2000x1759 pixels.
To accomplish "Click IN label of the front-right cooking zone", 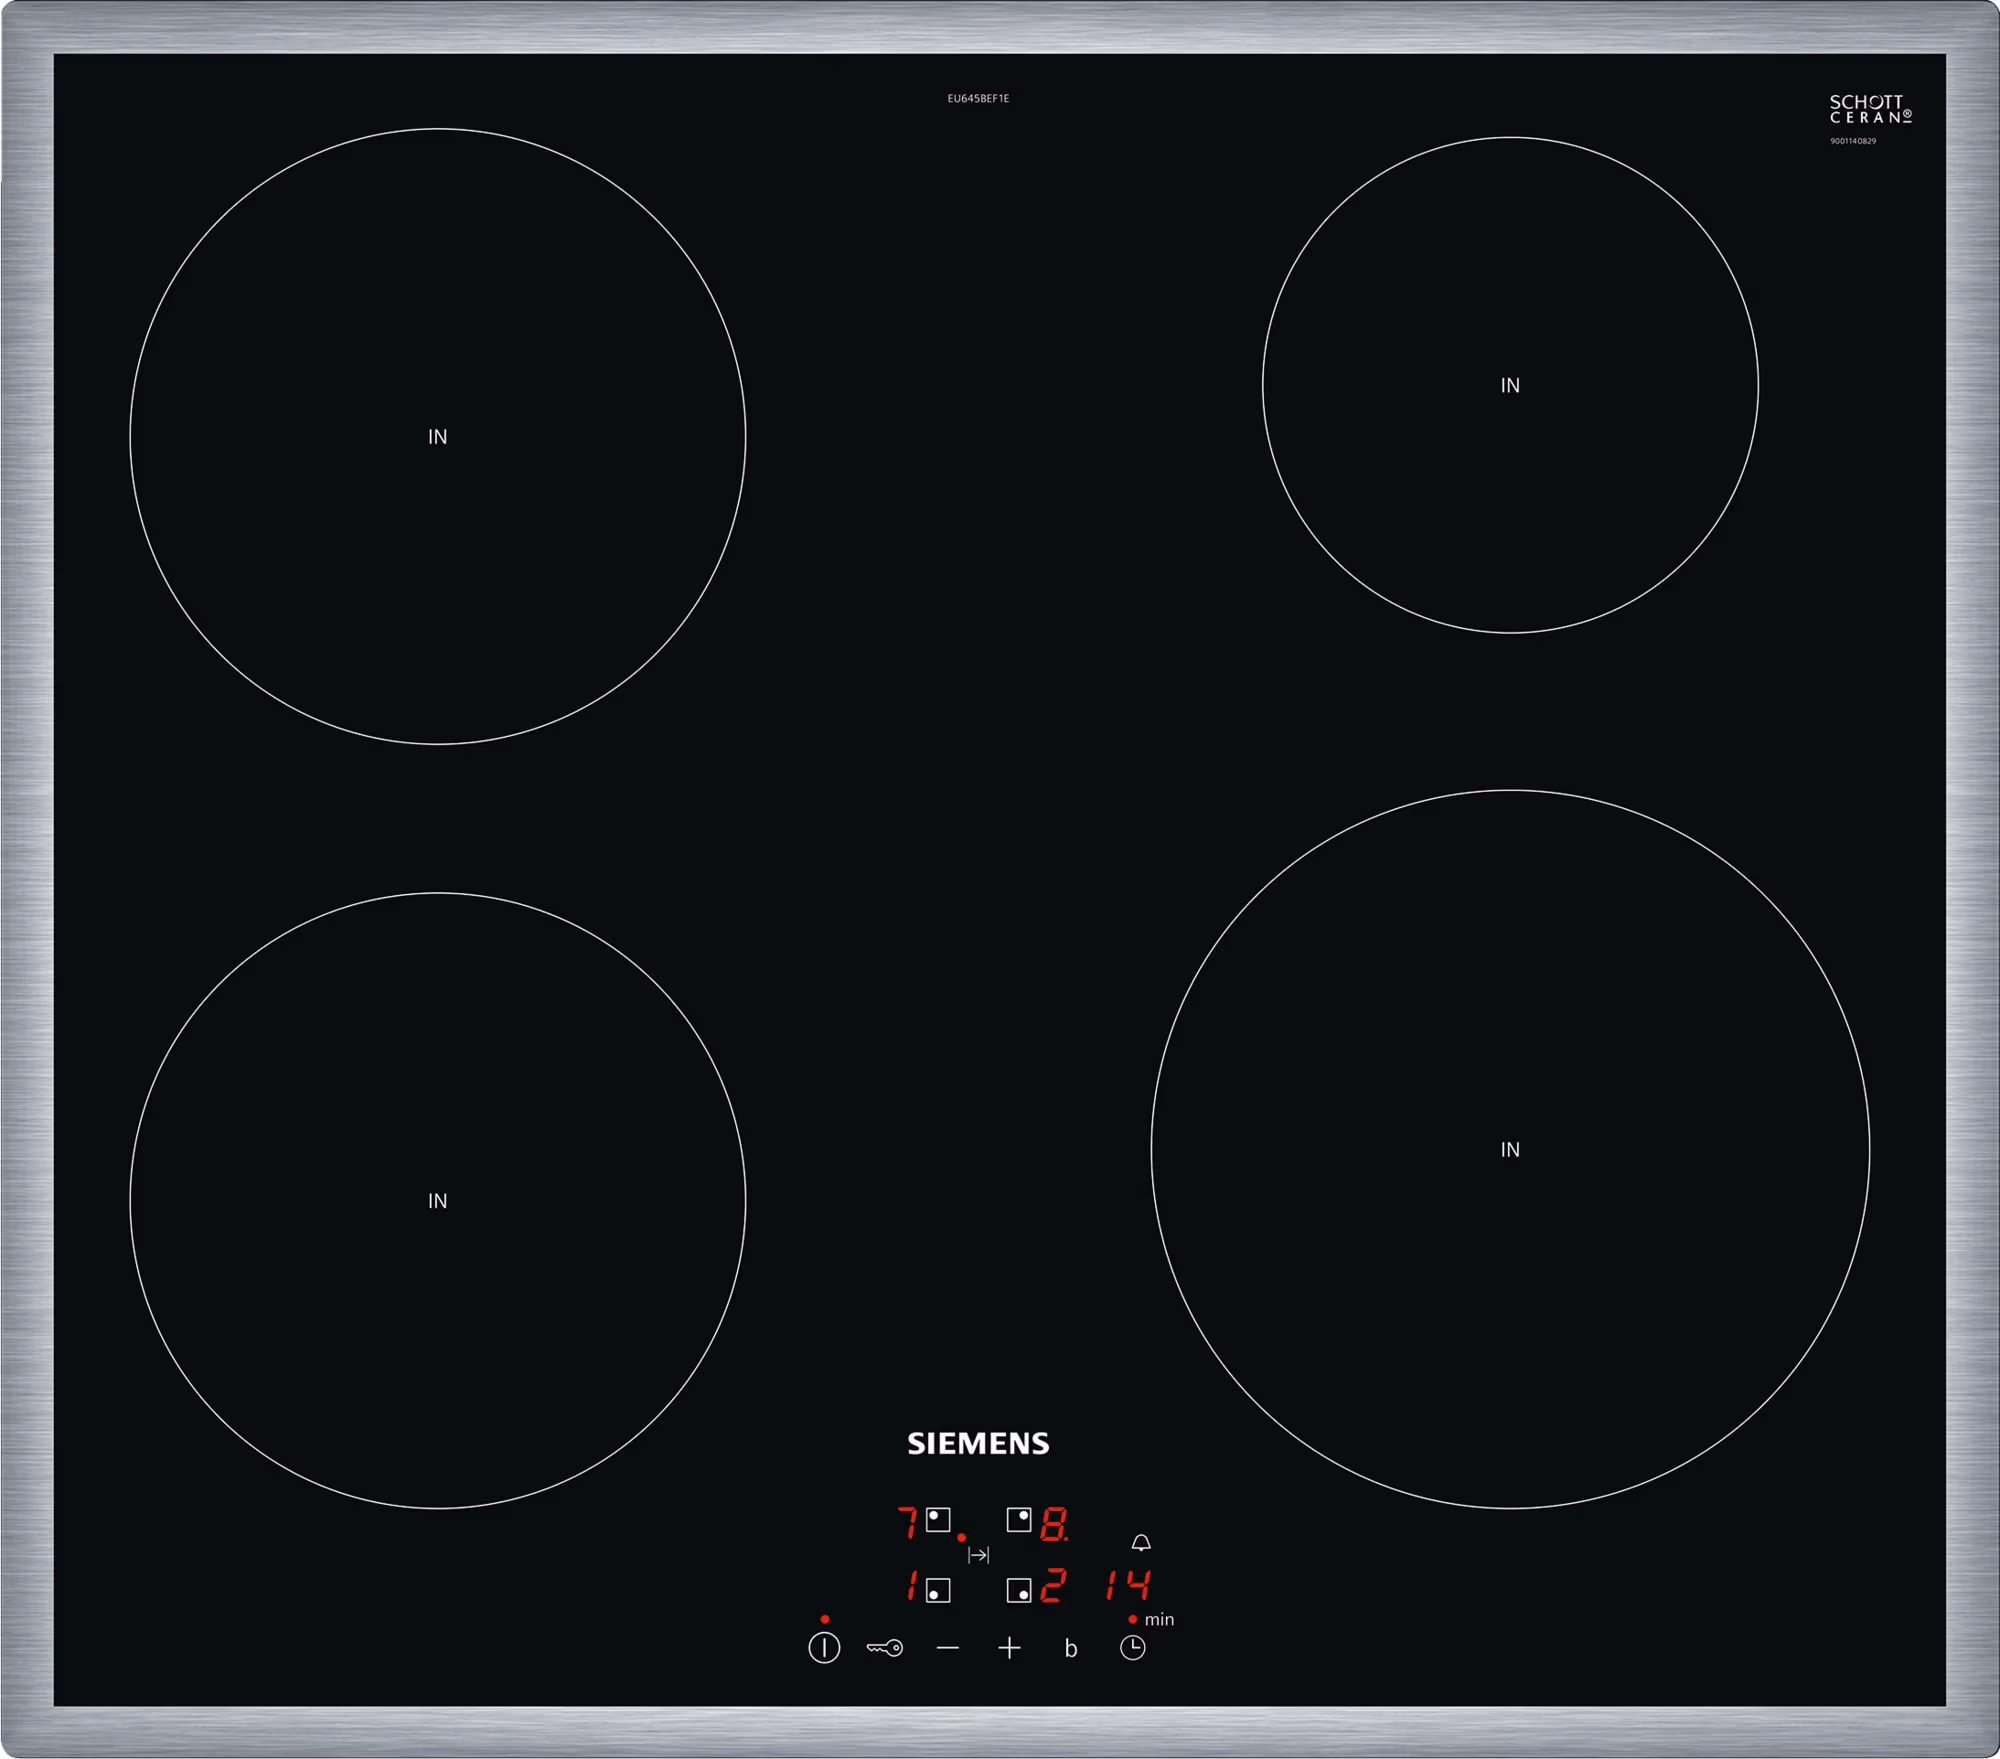I will pyautogui.click(x=1510, y=1150).
